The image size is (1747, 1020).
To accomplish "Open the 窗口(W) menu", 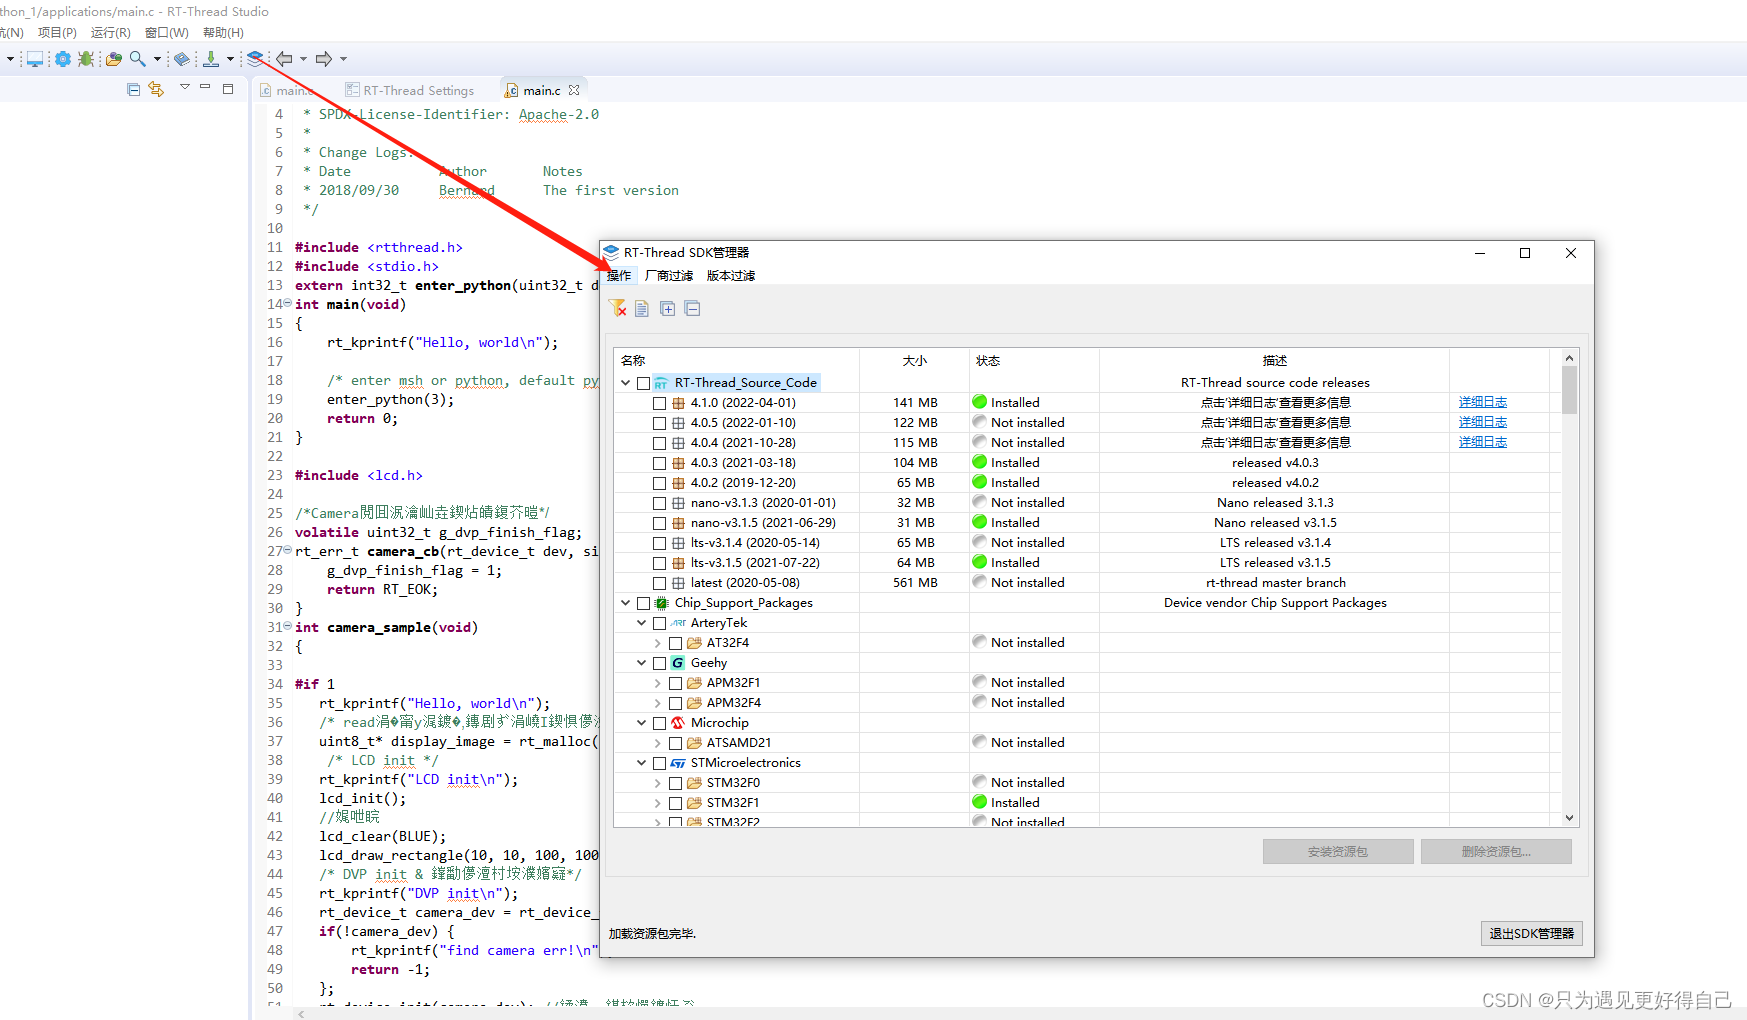I will 166,33.
